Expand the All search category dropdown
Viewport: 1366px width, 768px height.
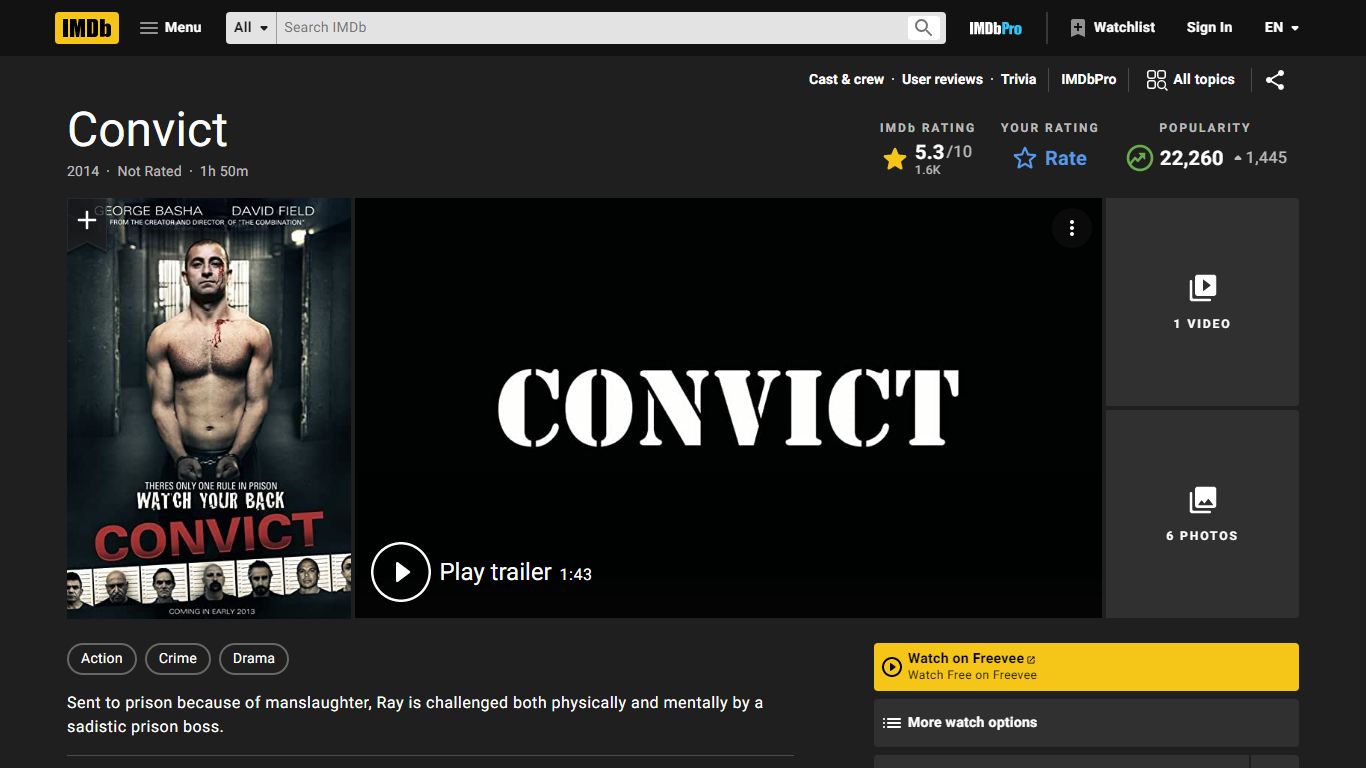pos(252,28)
